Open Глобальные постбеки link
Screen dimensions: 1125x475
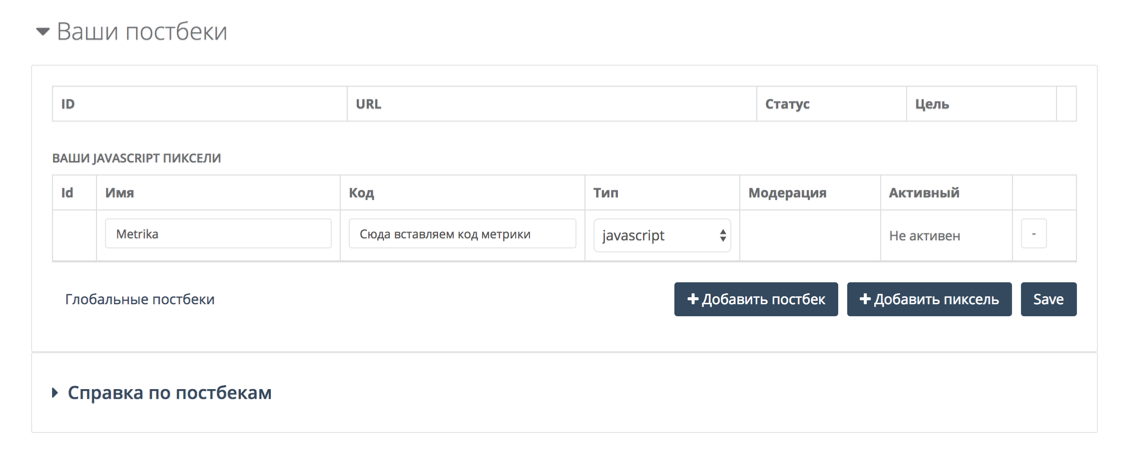coord(140,299)
